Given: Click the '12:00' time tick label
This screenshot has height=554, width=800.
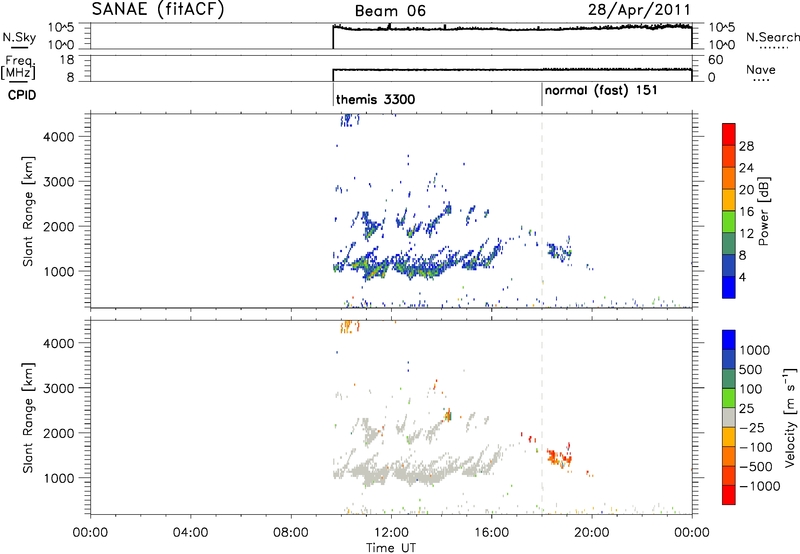Looking at the screenshot, I should (391, 533).
